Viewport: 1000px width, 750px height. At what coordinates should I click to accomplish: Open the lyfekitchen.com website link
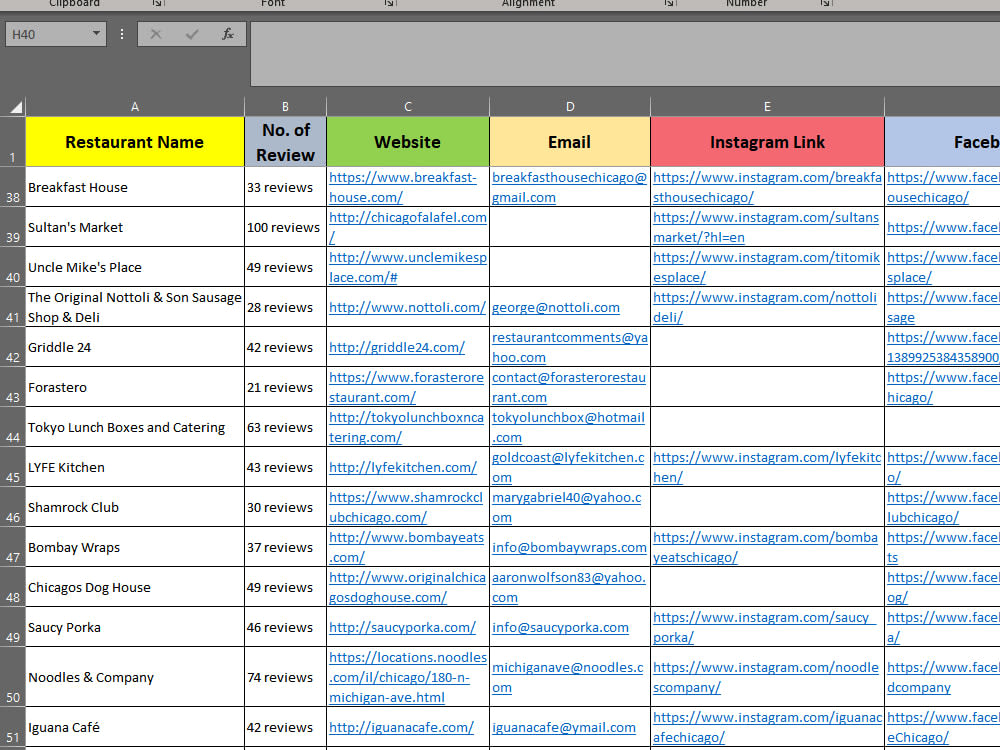402,467
